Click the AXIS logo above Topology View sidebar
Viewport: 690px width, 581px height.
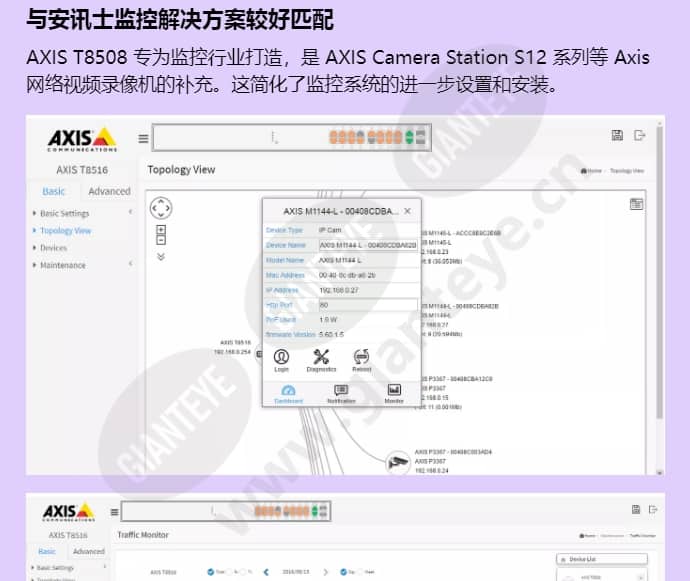(82, 140)
